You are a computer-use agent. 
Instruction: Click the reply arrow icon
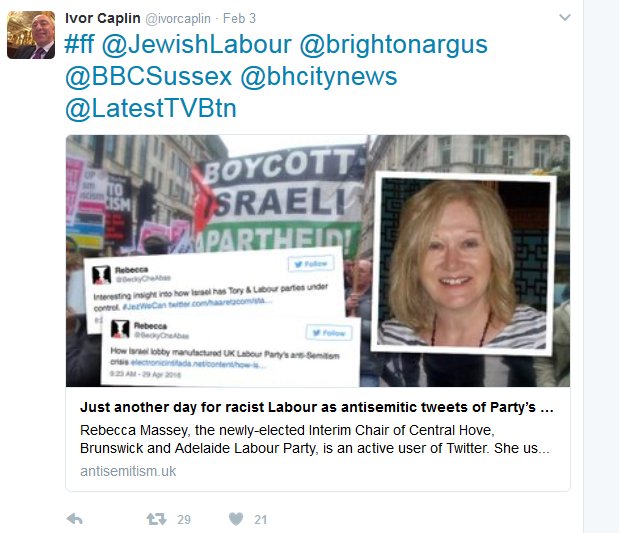(x=75, y=519)
